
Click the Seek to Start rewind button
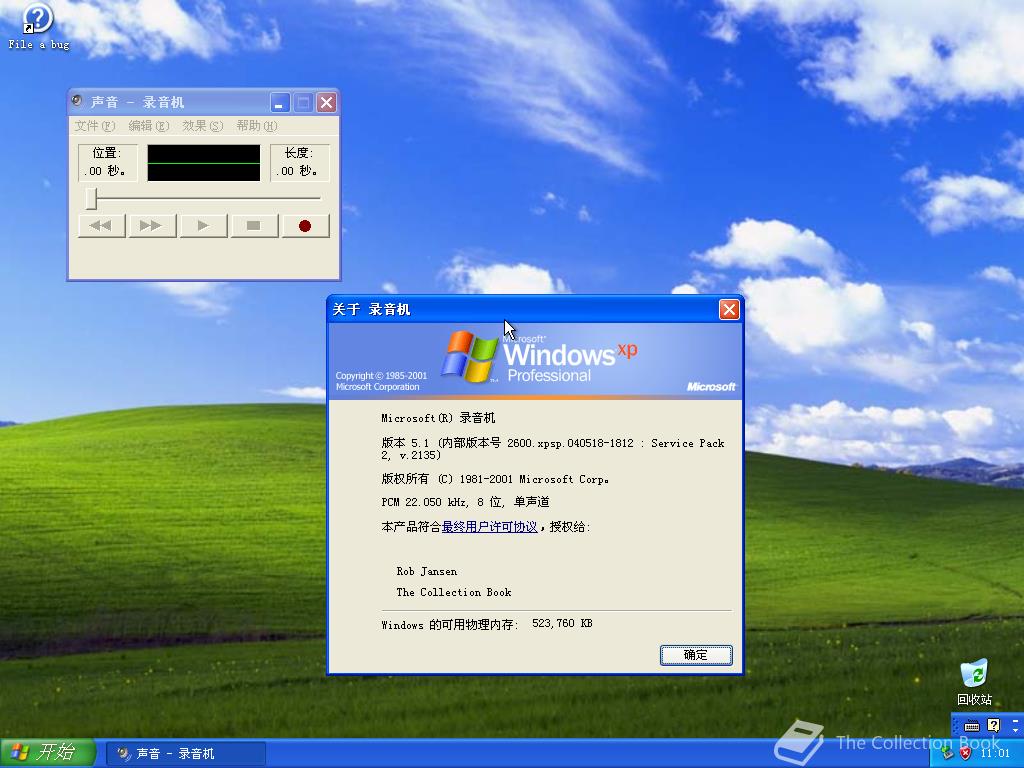coord(101,226)
